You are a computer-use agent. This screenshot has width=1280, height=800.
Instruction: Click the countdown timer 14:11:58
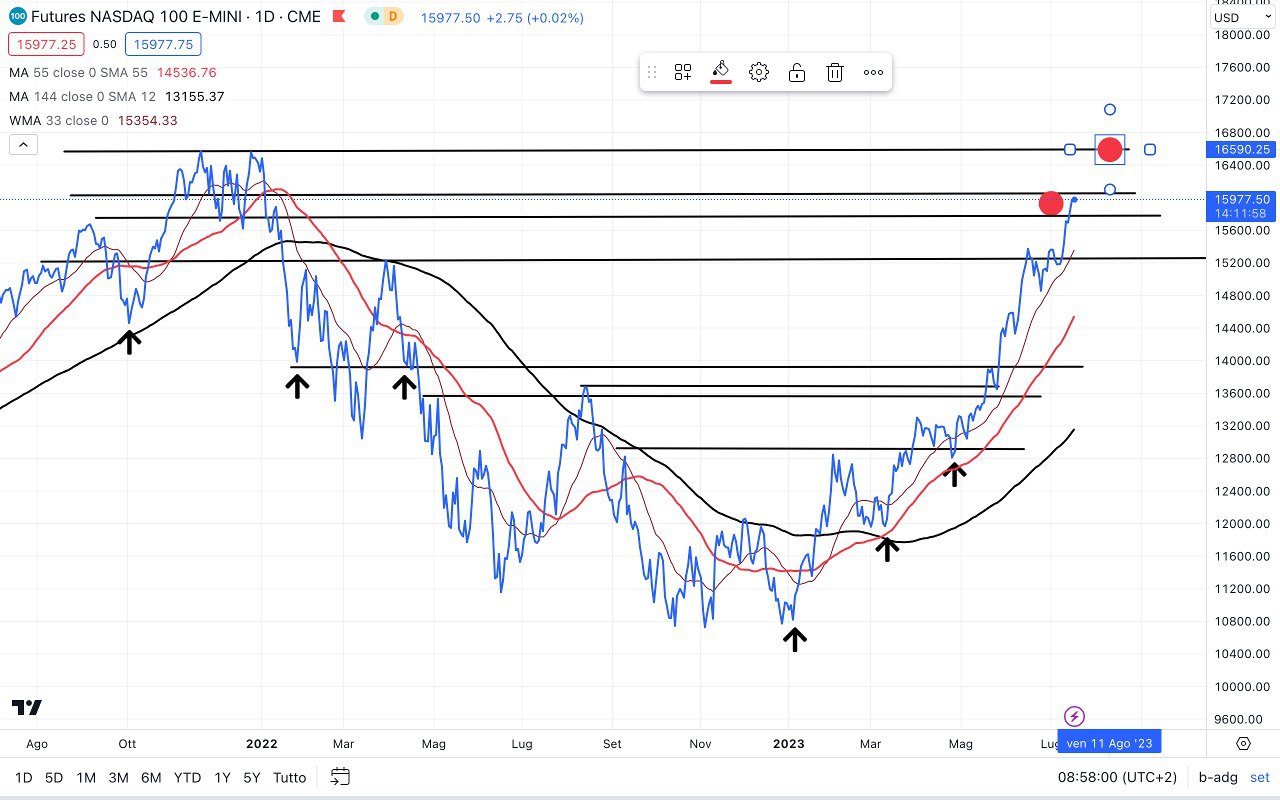pos(1242,214)
